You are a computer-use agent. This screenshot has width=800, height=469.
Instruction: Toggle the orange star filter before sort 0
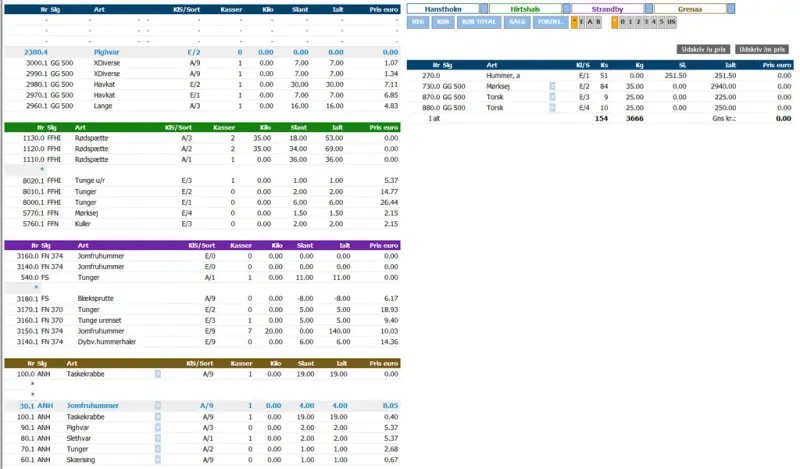(x=614, y=22)
